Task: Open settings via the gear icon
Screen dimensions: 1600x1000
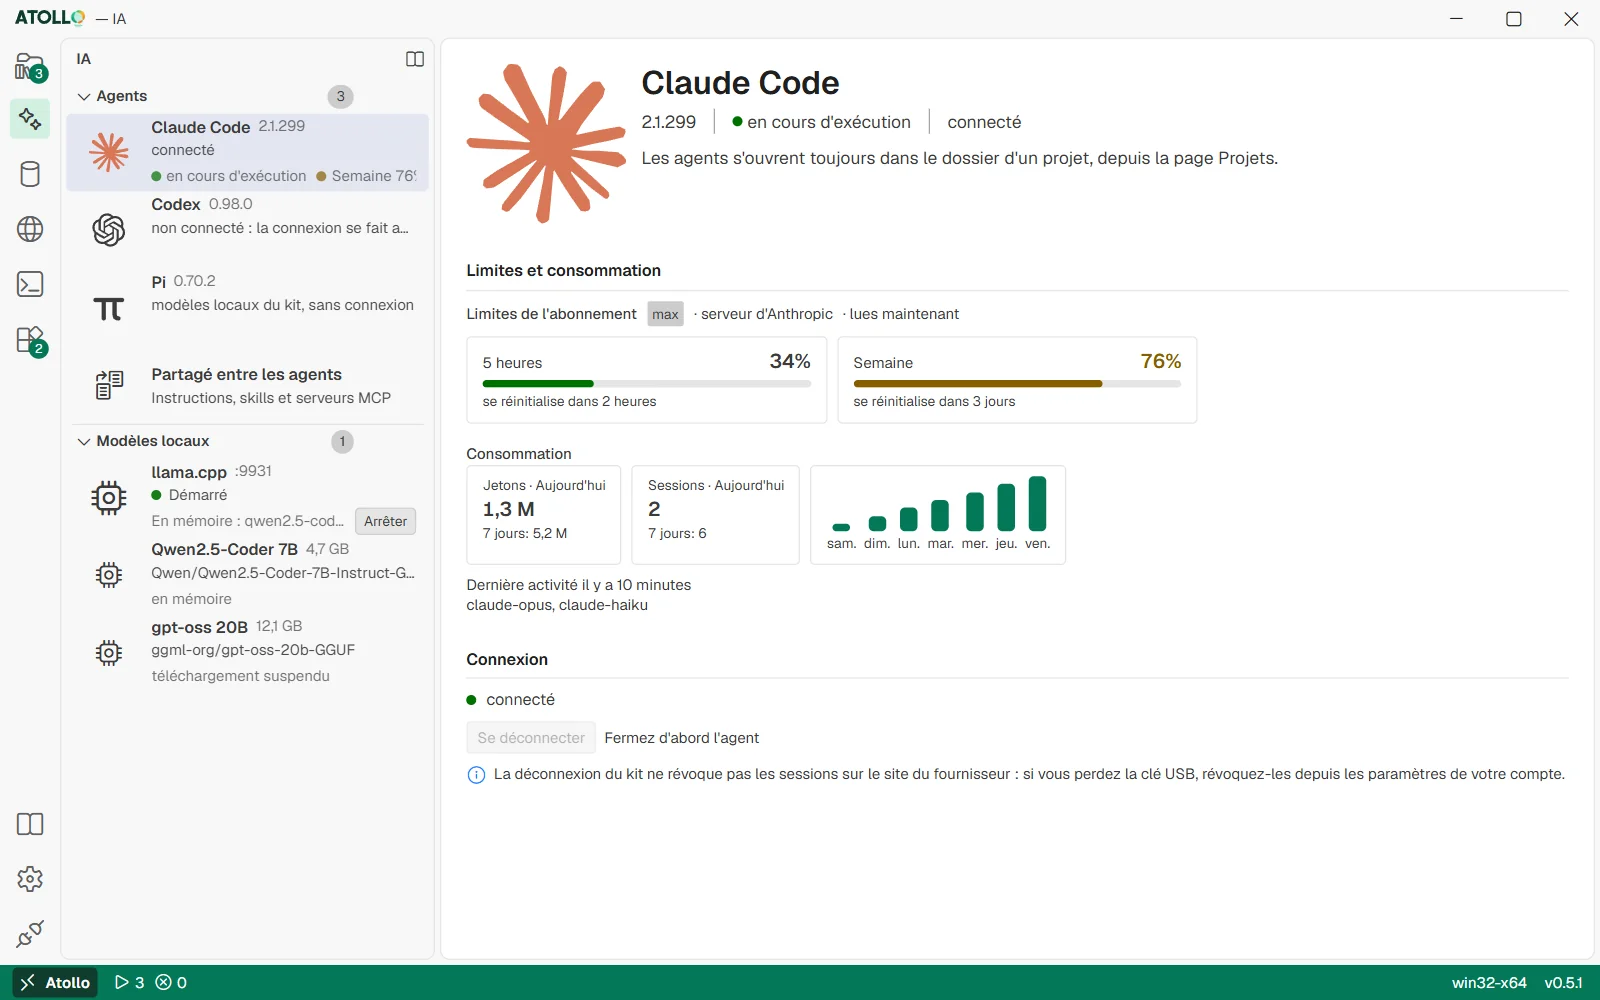Action: tap(30, 879)
